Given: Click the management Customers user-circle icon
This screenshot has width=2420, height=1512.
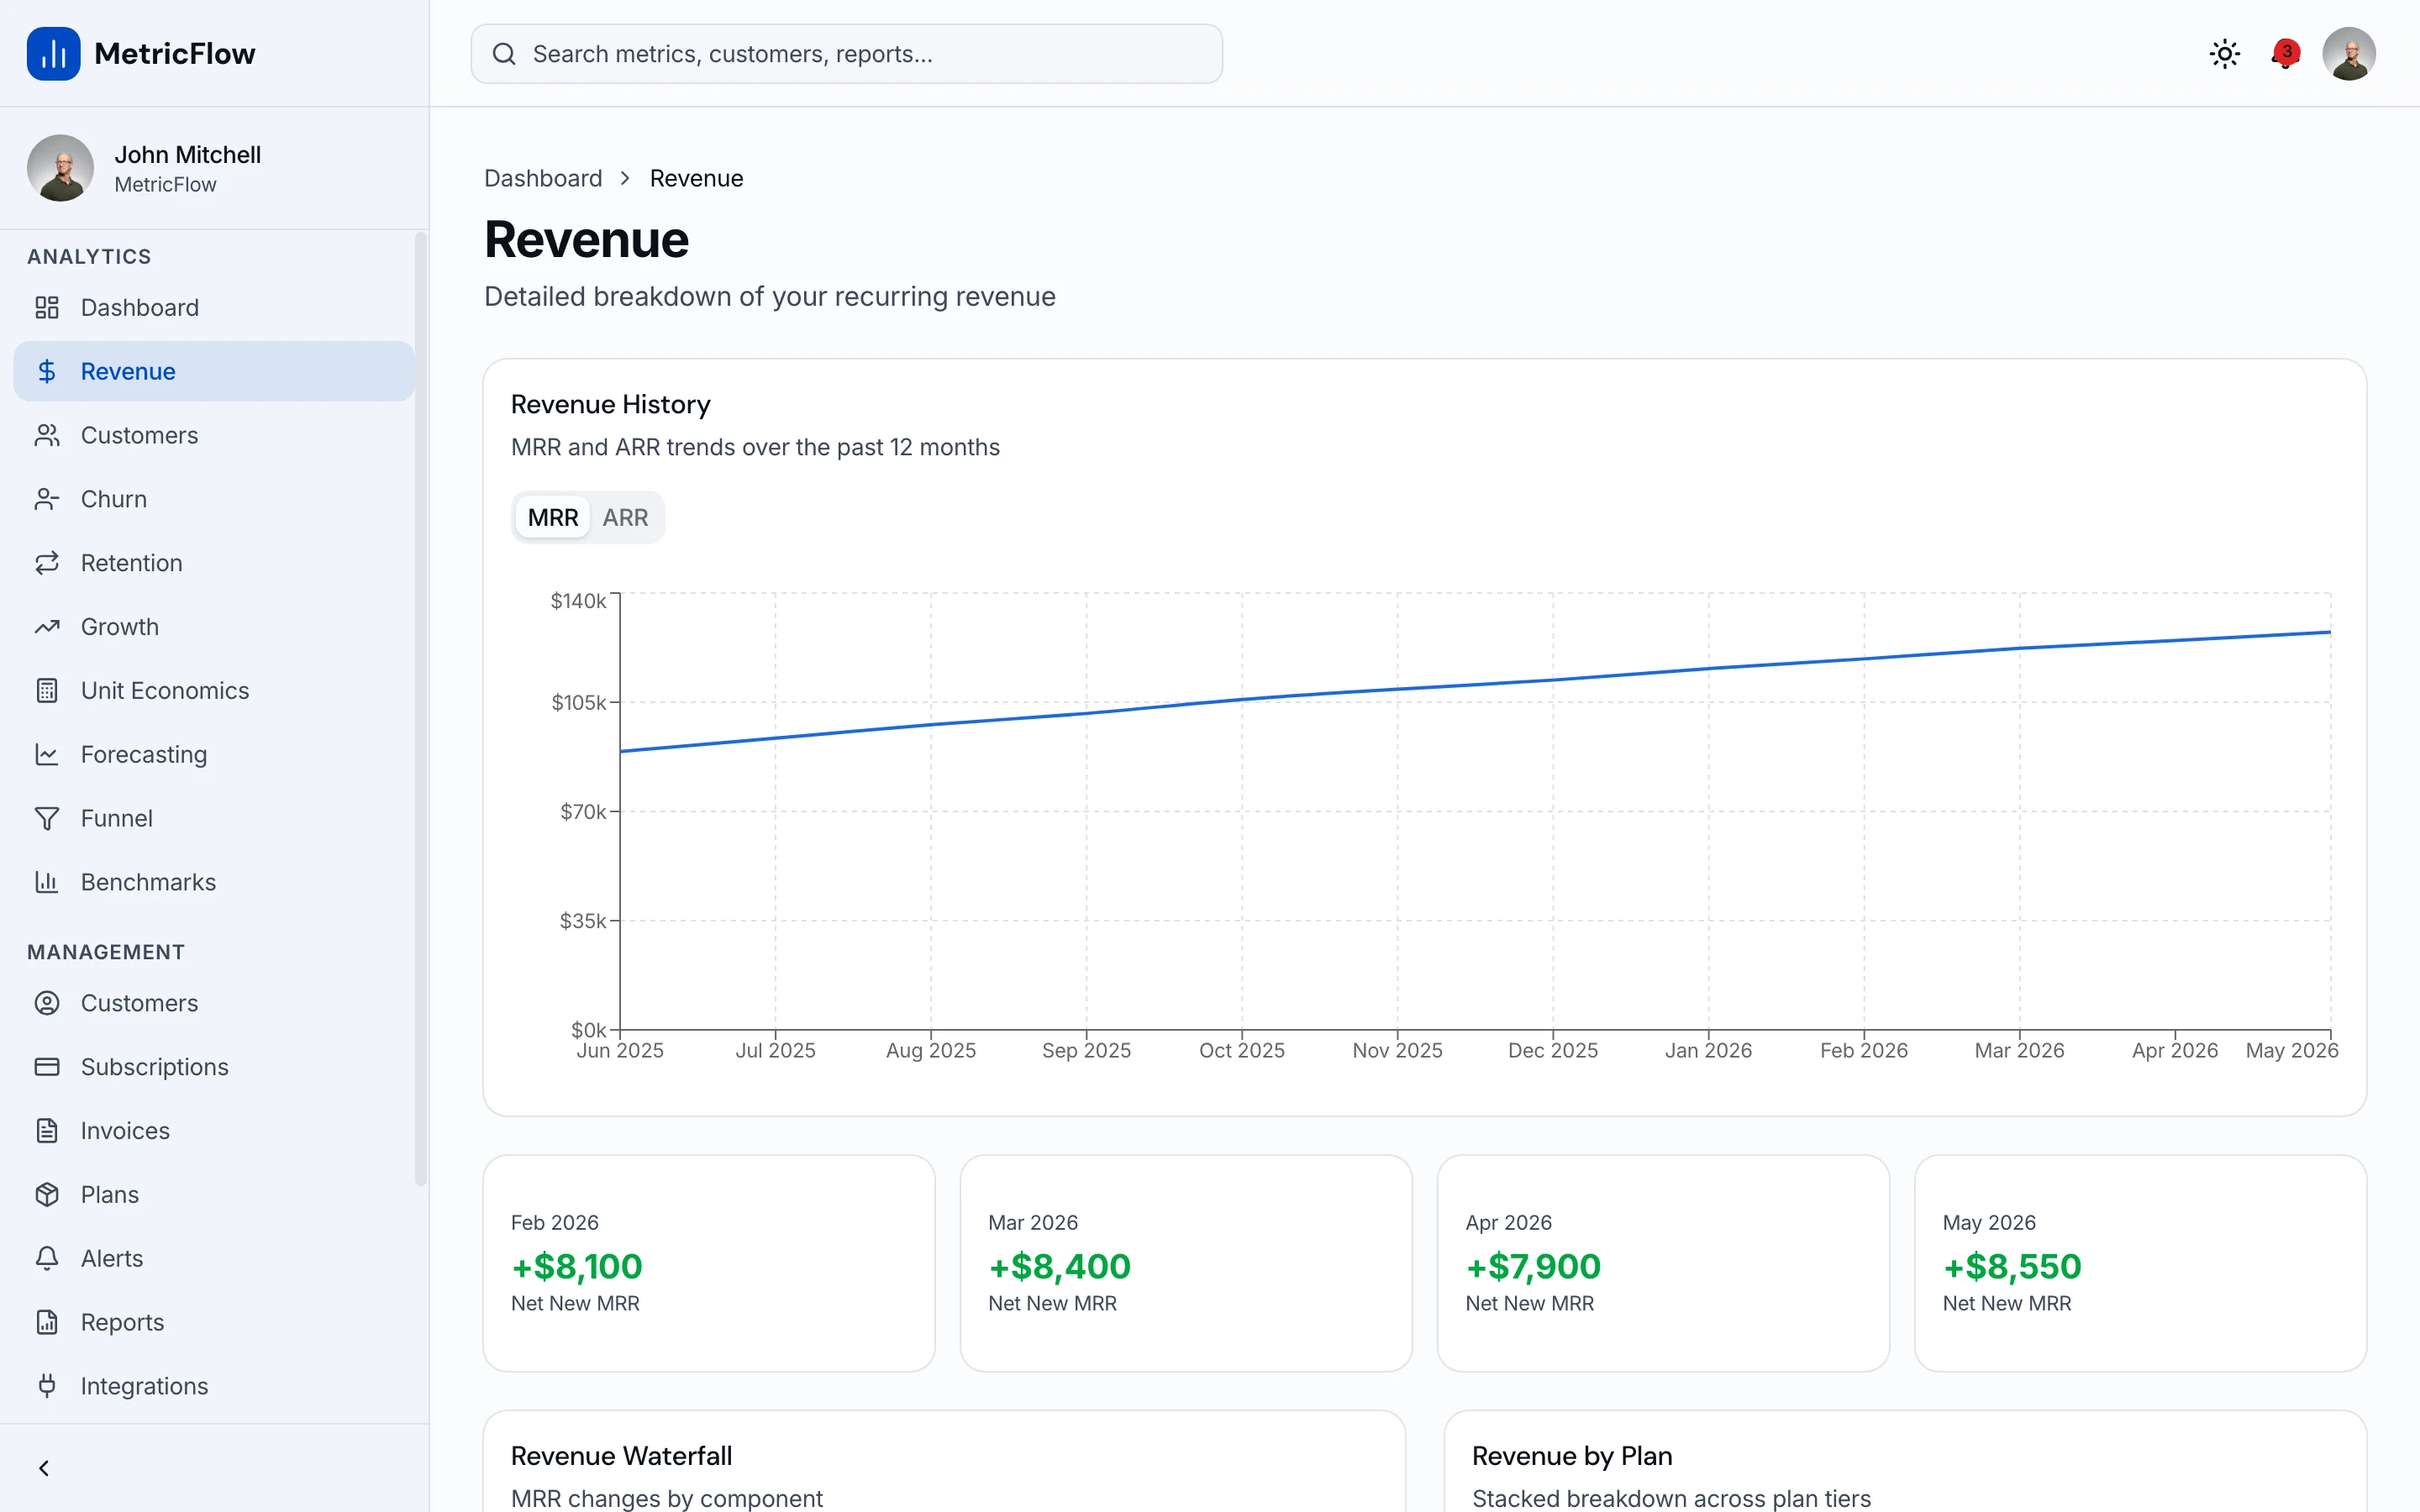Looking at the screenshot, I should click(47, 1003).
